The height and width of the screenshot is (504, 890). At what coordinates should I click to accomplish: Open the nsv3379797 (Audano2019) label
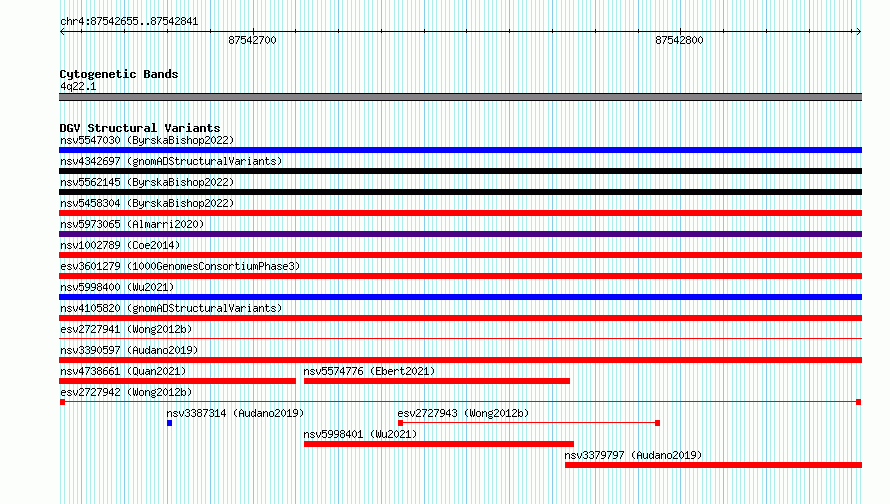tap(633, 455)
